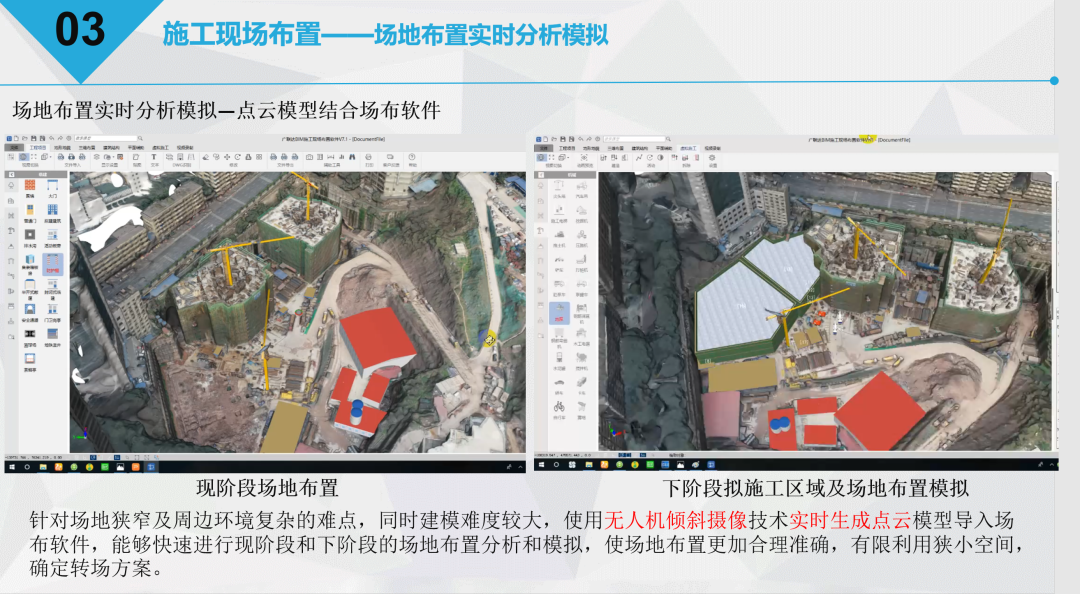Click binoculars tool in 现阶段场地布置 ribbon
Screen dimensions: 1080x594
pos(352,157)
